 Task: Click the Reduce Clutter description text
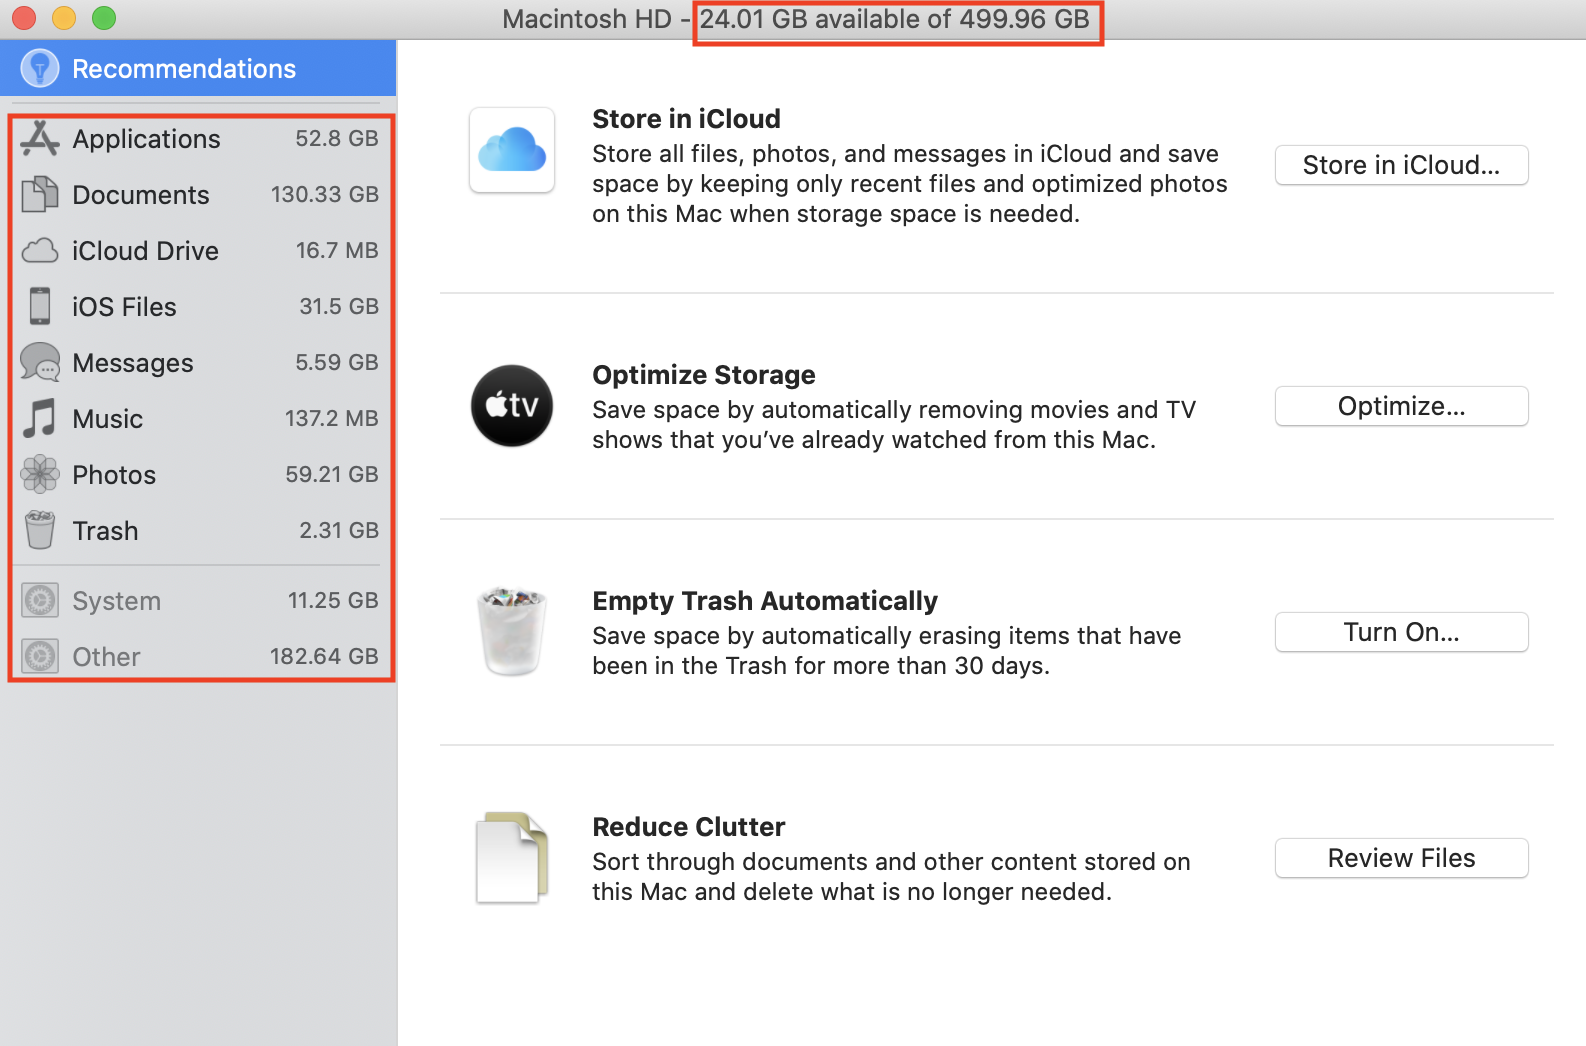pos(891,877)
